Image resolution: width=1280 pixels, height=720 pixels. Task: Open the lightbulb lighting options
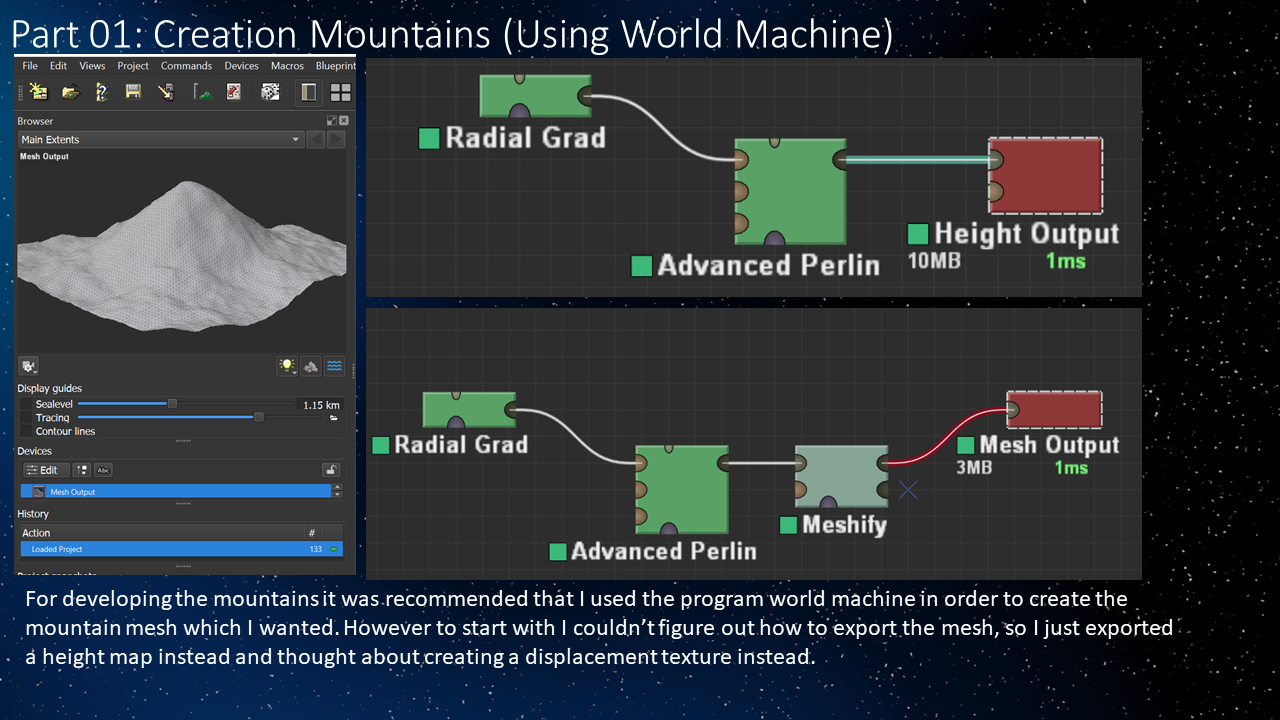(288, 366)
